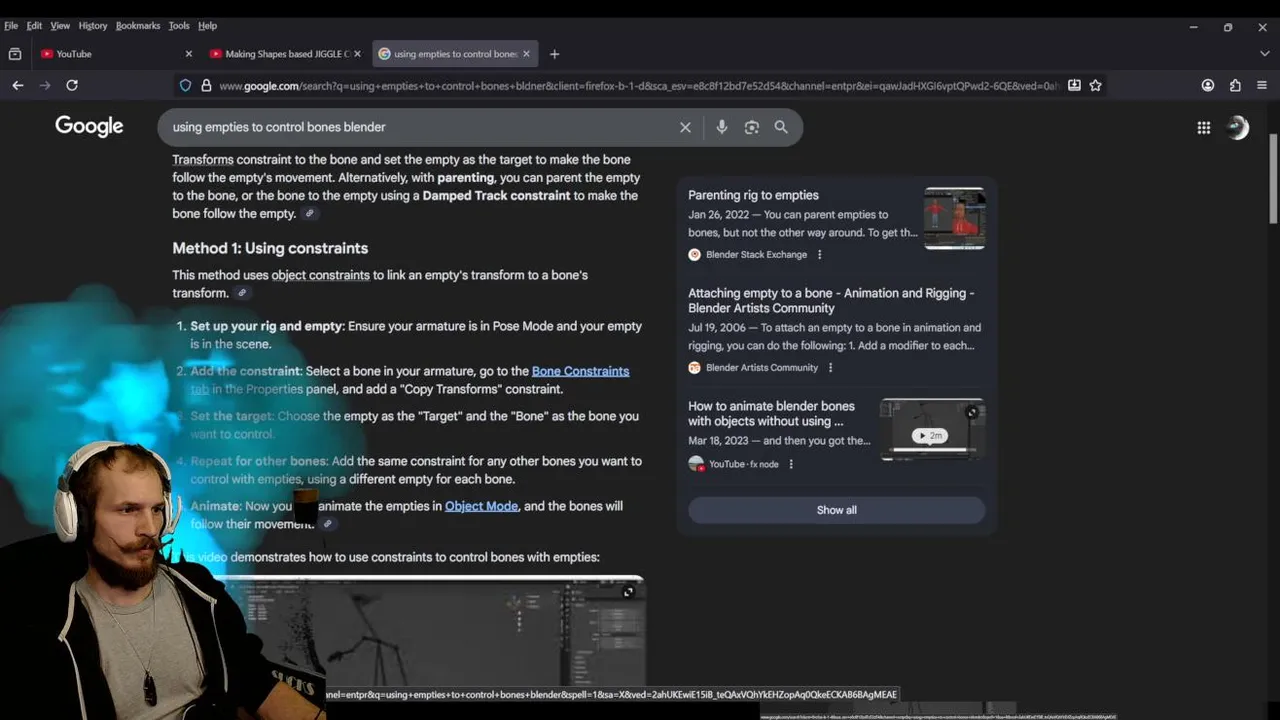This screenshot has width=1280, height=720.
Task: Click the Google logo
Action: 89,126
